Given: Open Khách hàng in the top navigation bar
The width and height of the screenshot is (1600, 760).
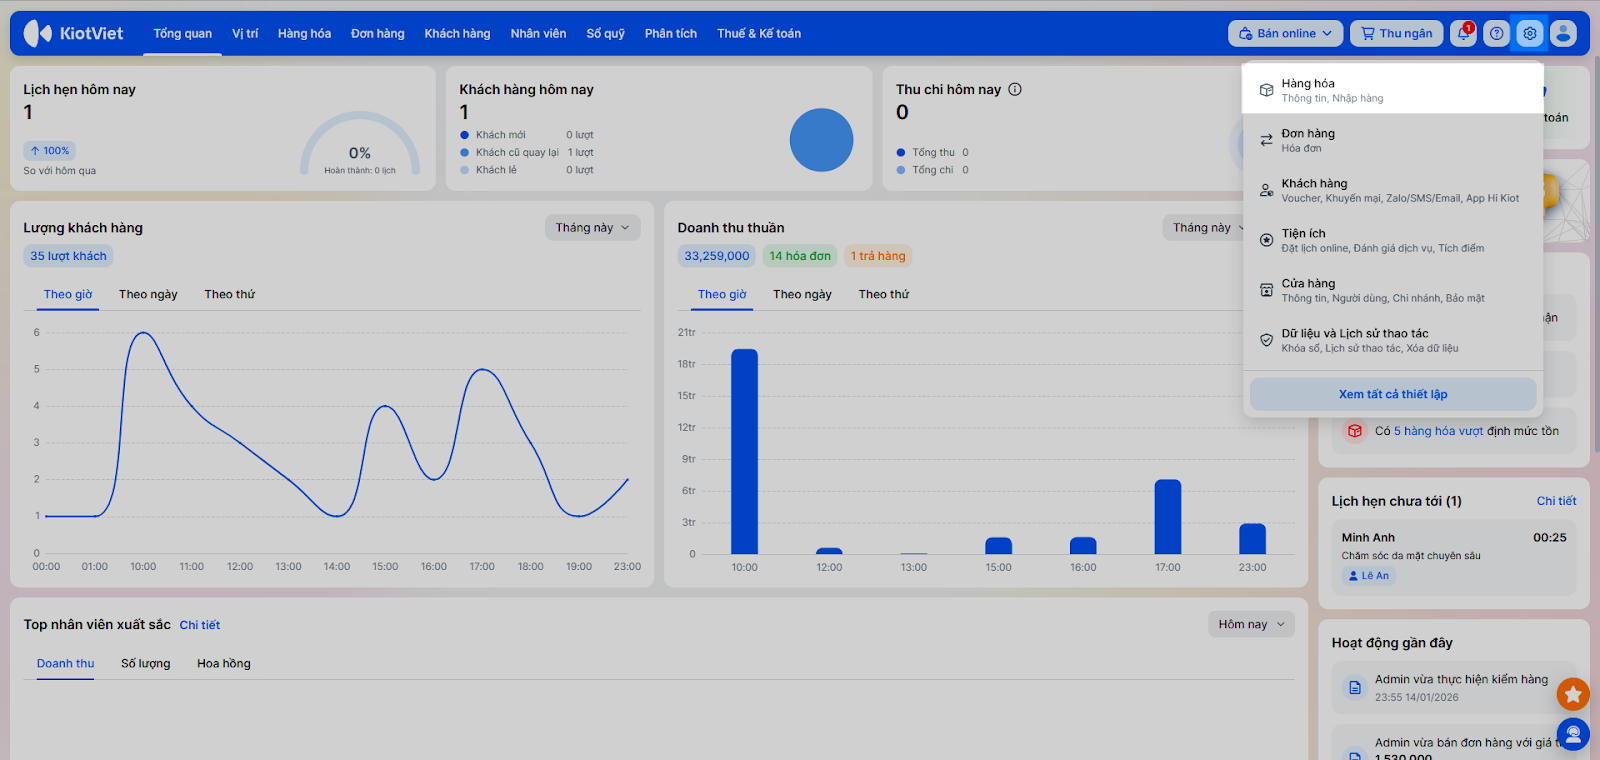Looking at the screenshot, I should (x=457, y=33).
